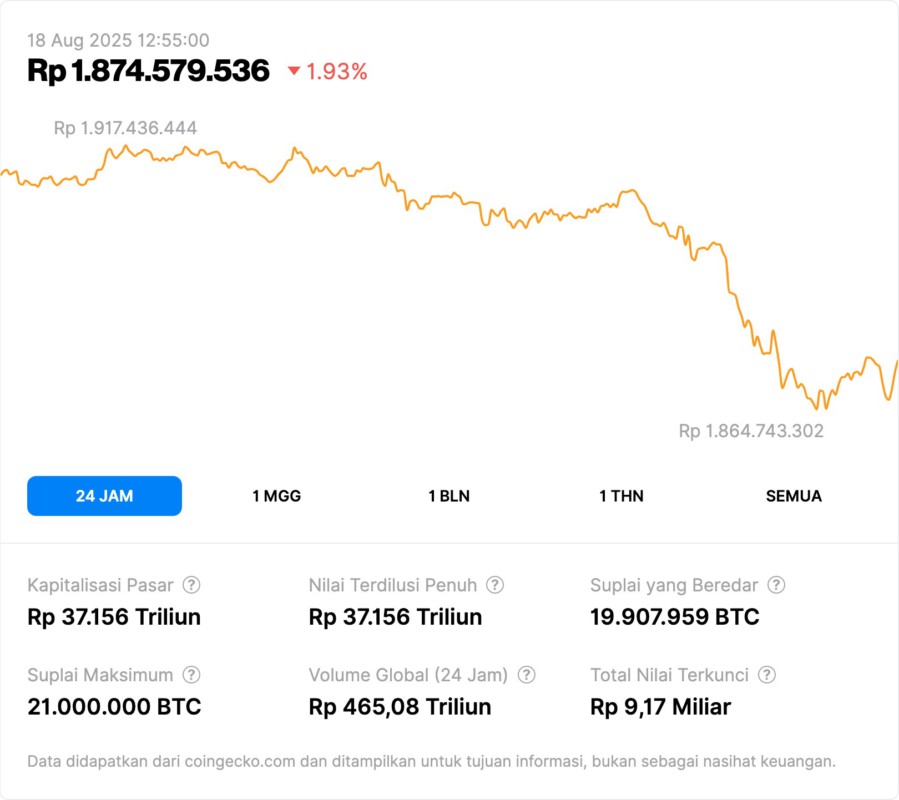
Task: Click info icon beside Nilai Terdilusi Penuh
Action: coord(495,585)
